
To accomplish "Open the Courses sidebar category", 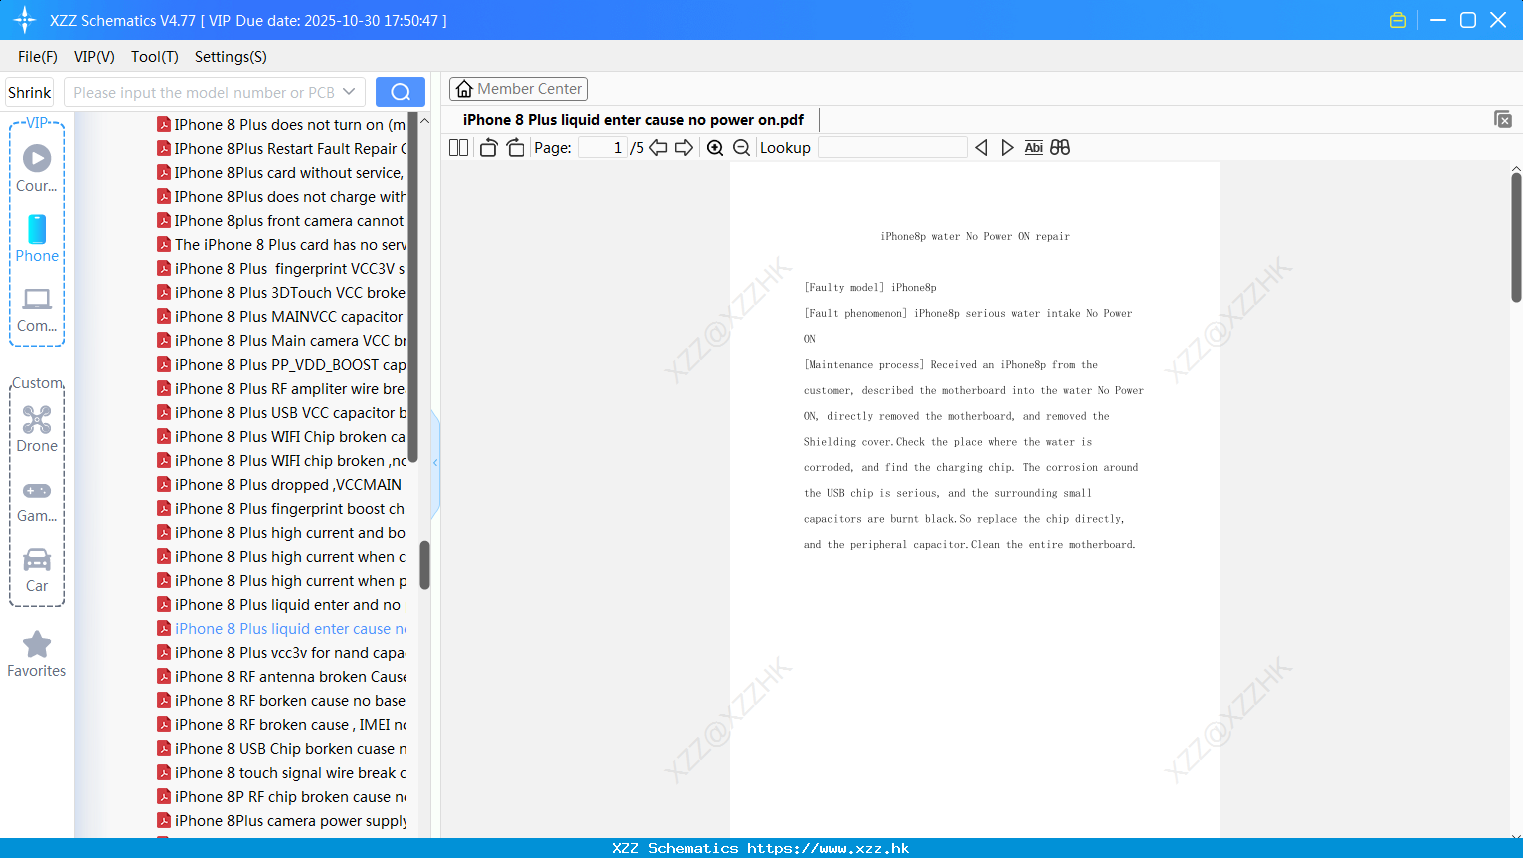I will [37, 169].
